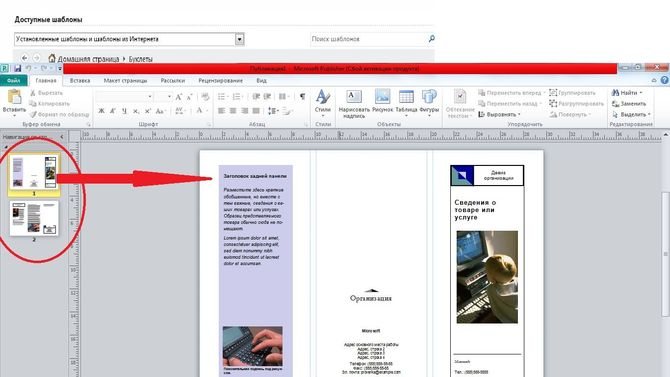670x377 pixels.
Task: Insert a table with Таблица icon
Action: (406, 103)
